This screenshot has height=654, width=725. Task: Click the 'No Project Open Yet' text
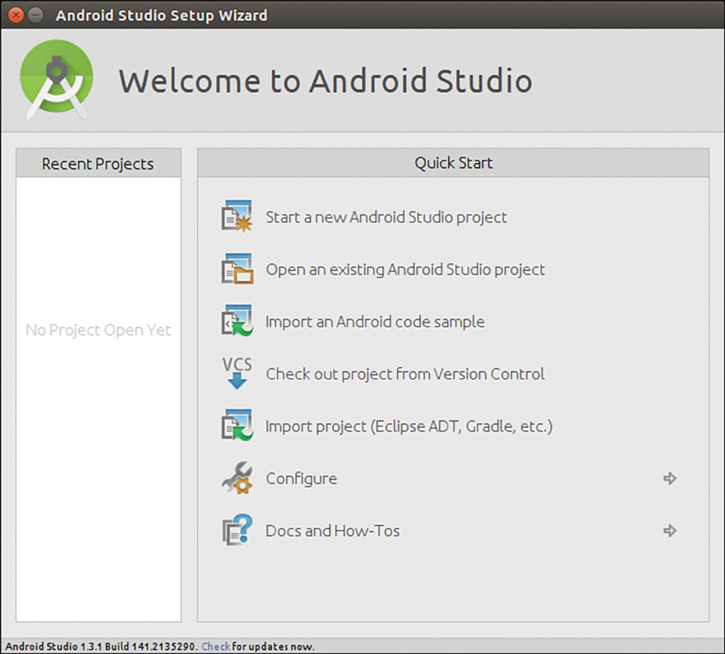[x=98, y=330]
